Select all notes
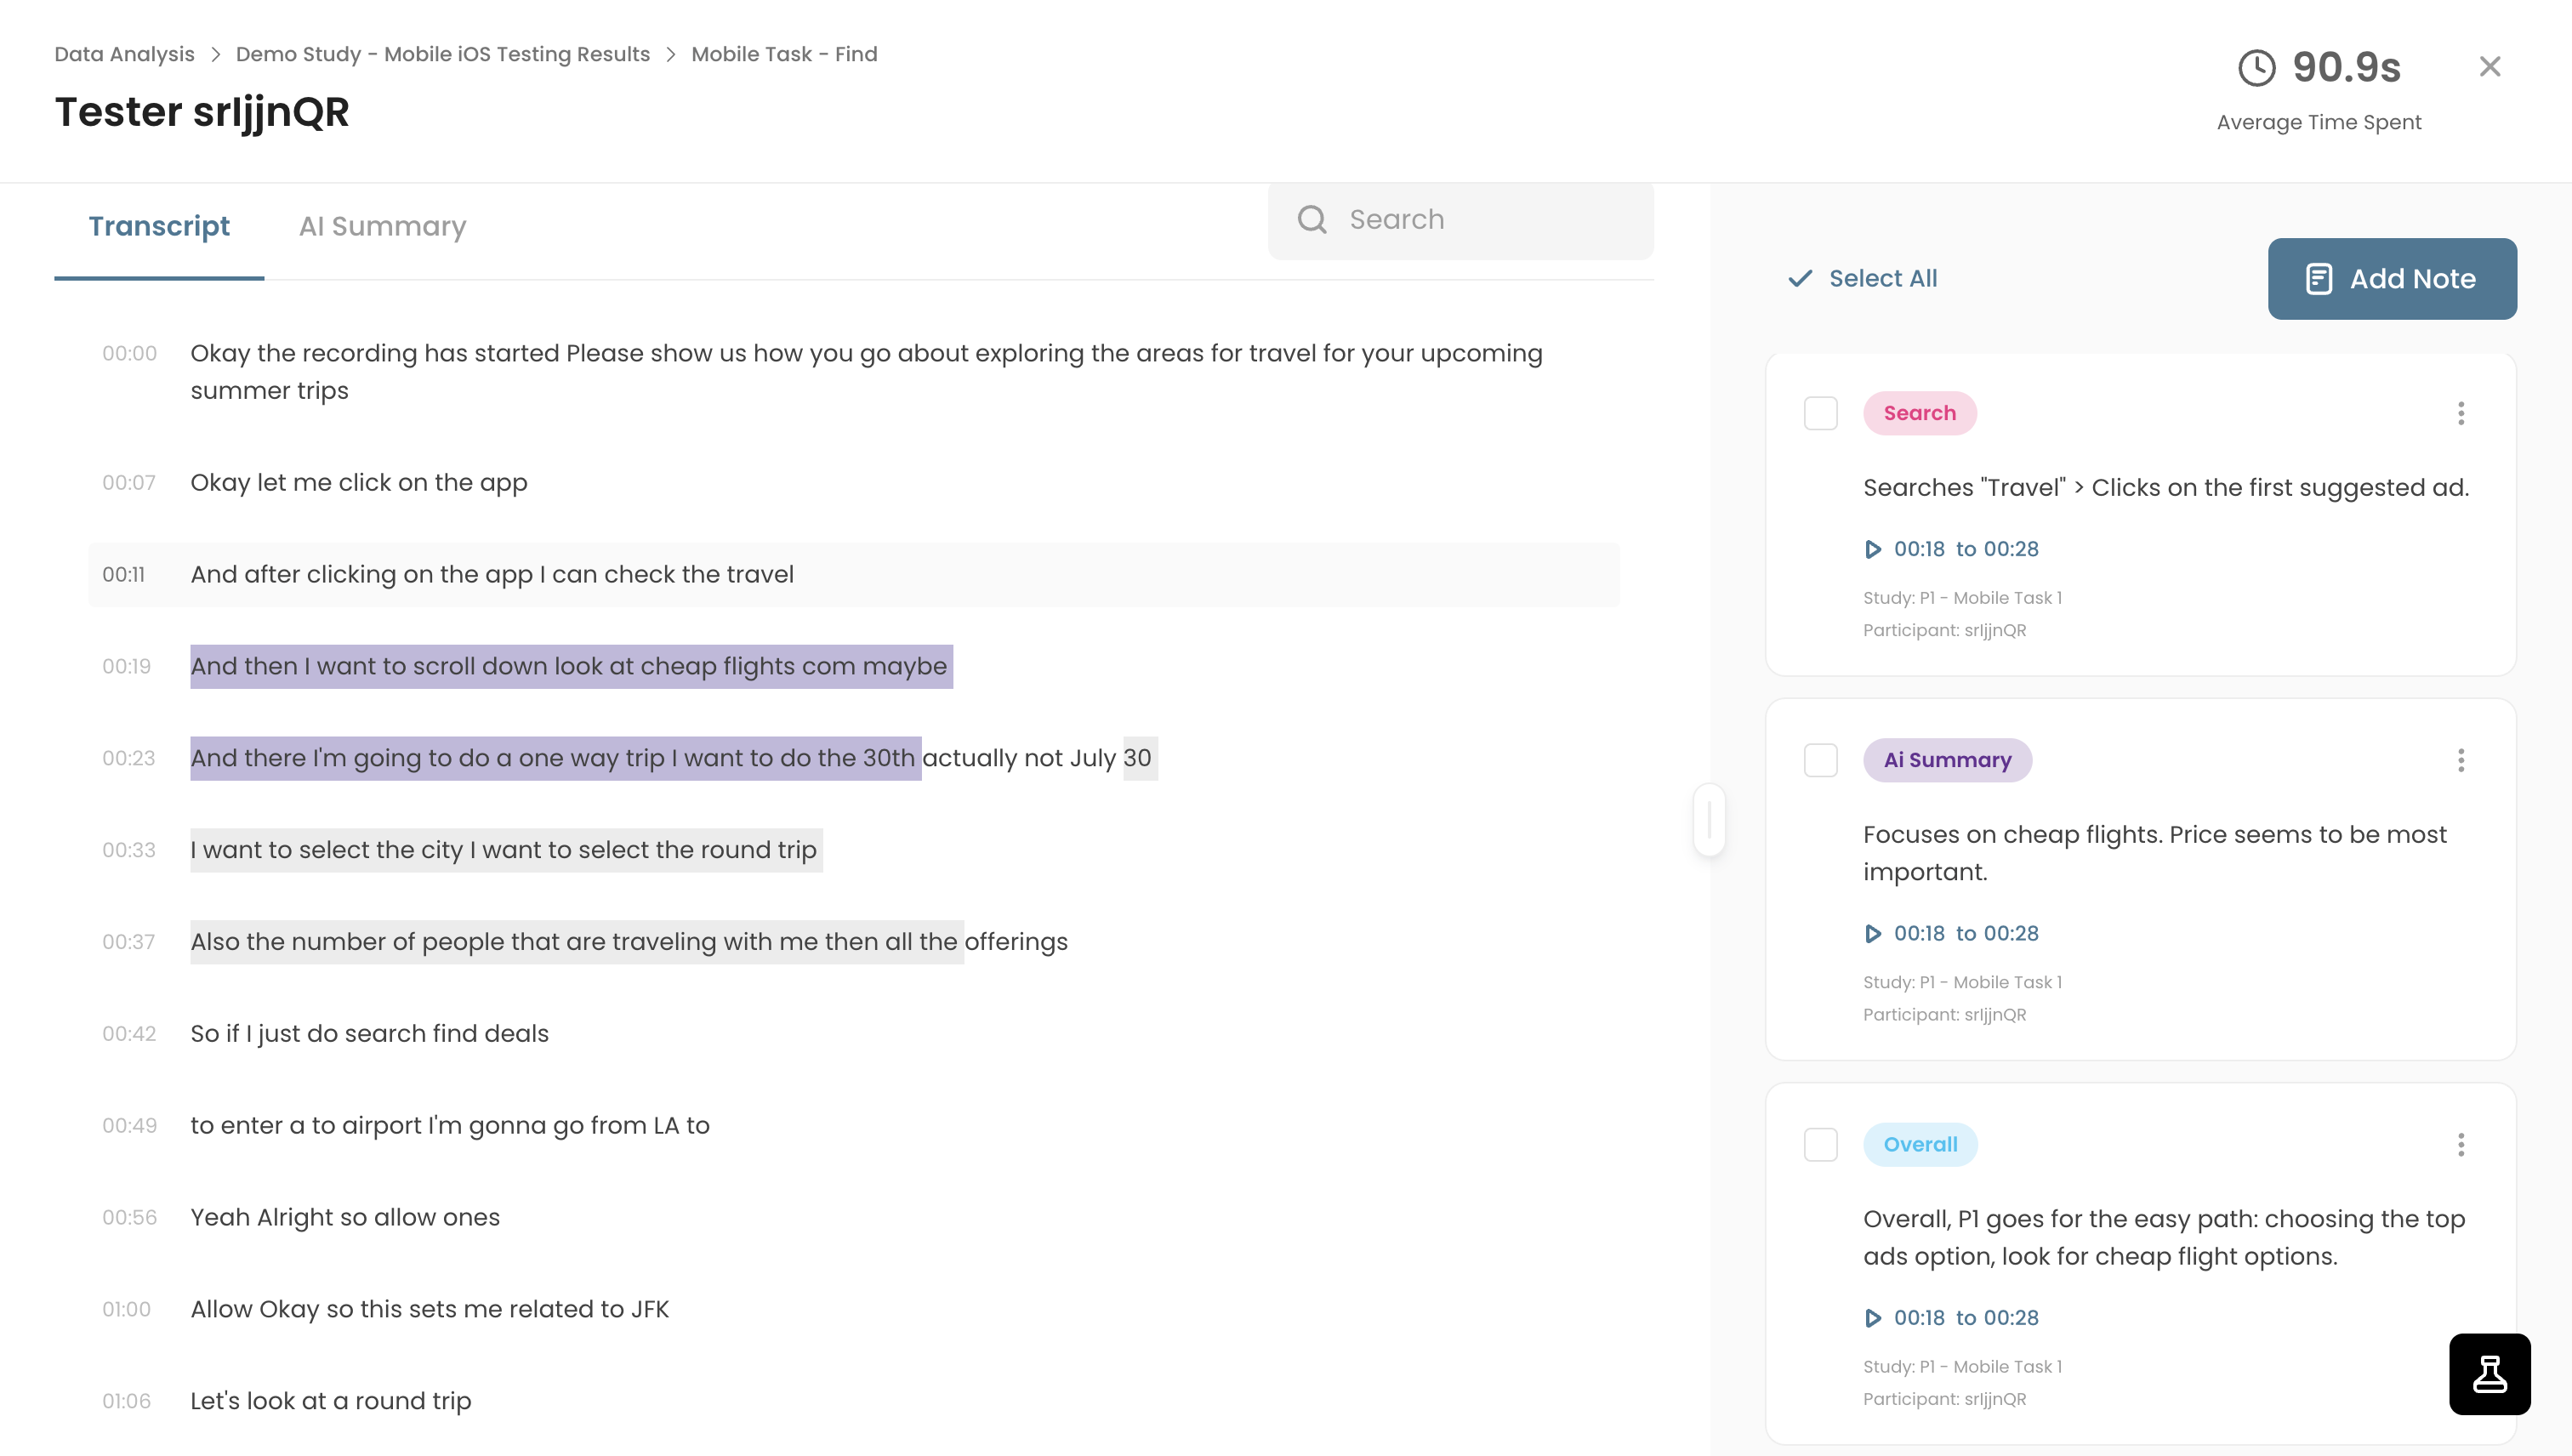2572x1456 pixels. pyautogui.click(x=1863, y=278)
